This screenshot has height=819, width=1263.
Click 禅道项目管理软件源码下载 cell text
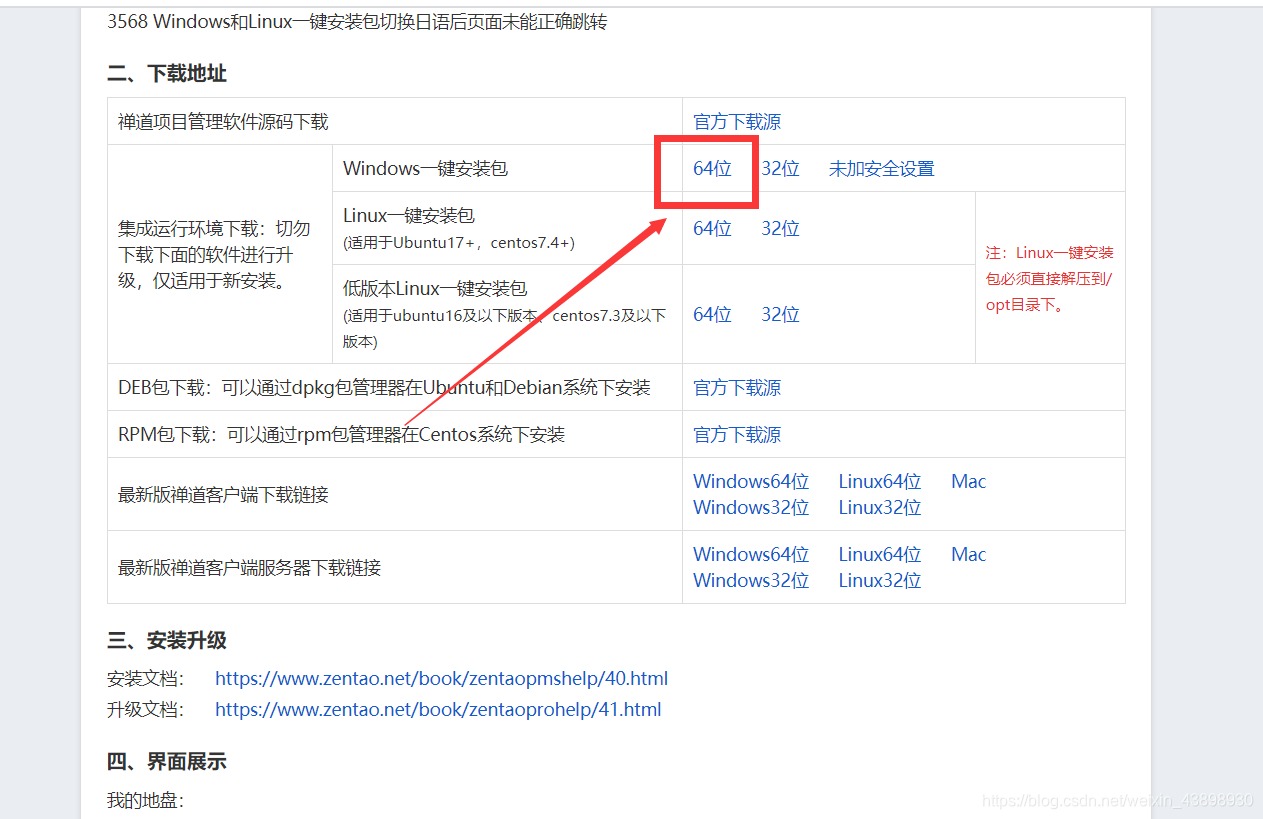click(223, 122)
